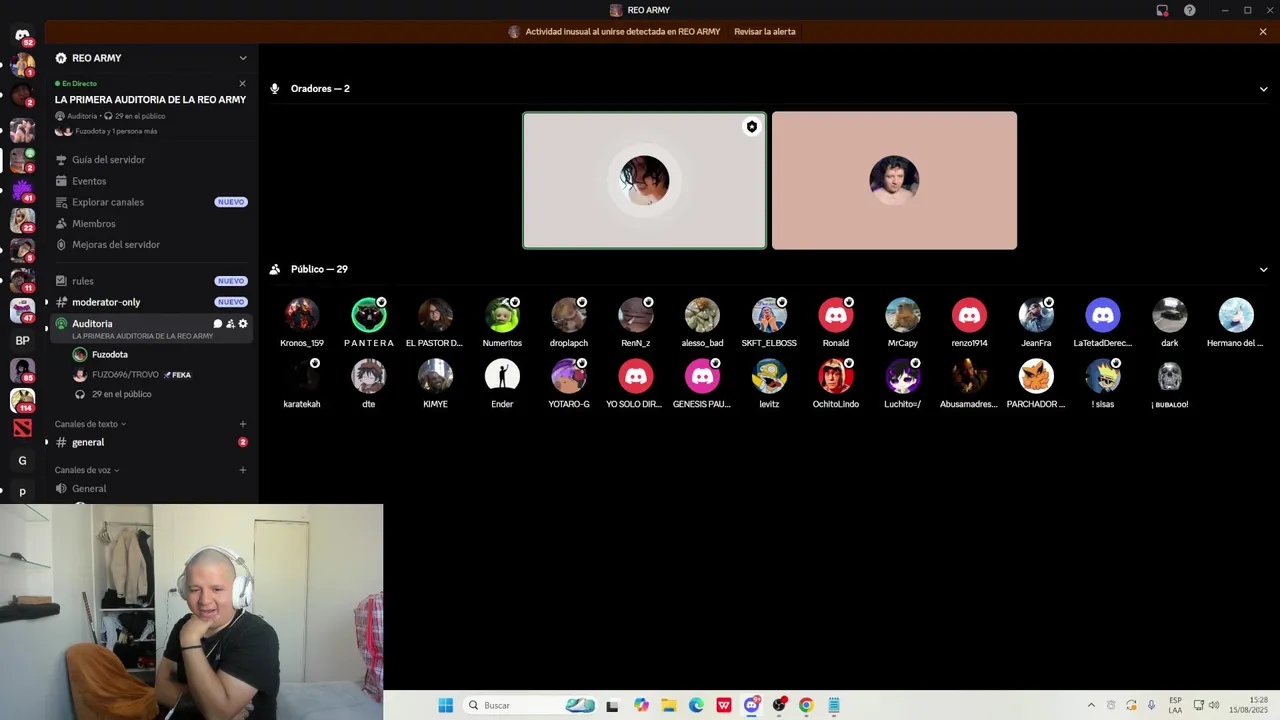Image resolution: width=1280 pixels, height=720 pixels.
Task: Open the Dota 2 server icon
Action: 22,429
